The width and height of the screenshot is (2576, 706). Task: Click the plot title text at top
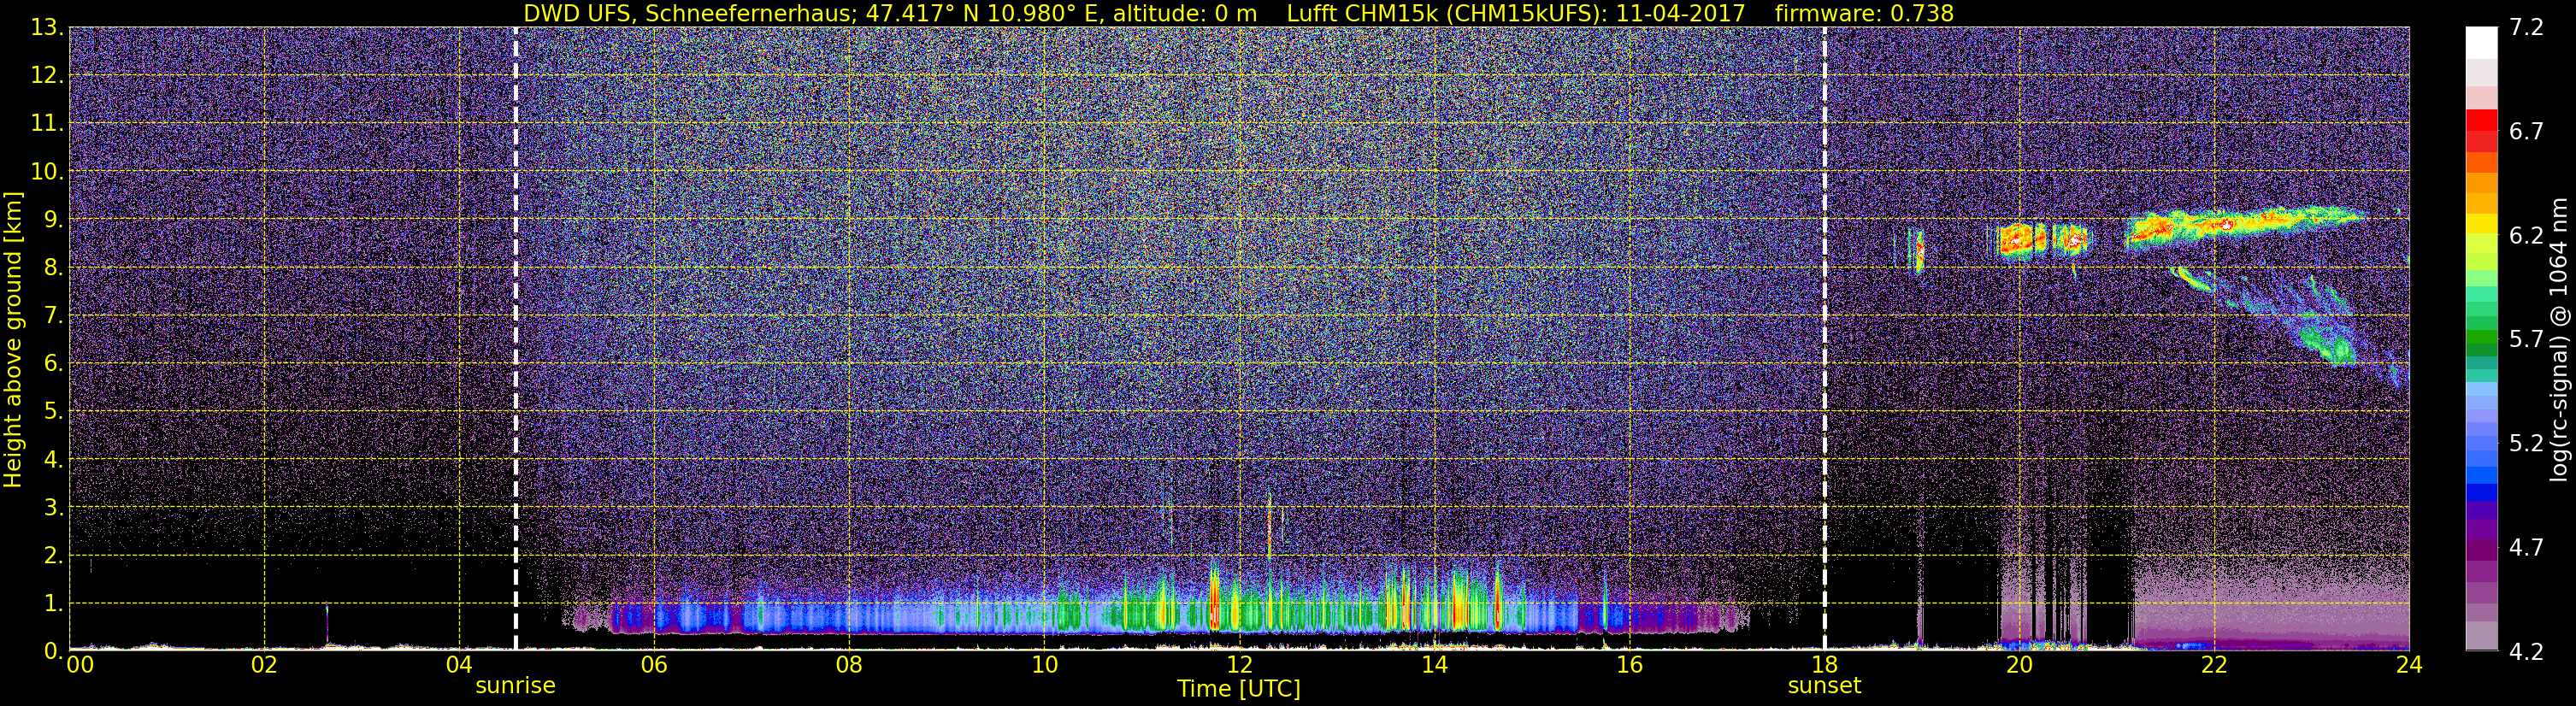[1238, 13]
